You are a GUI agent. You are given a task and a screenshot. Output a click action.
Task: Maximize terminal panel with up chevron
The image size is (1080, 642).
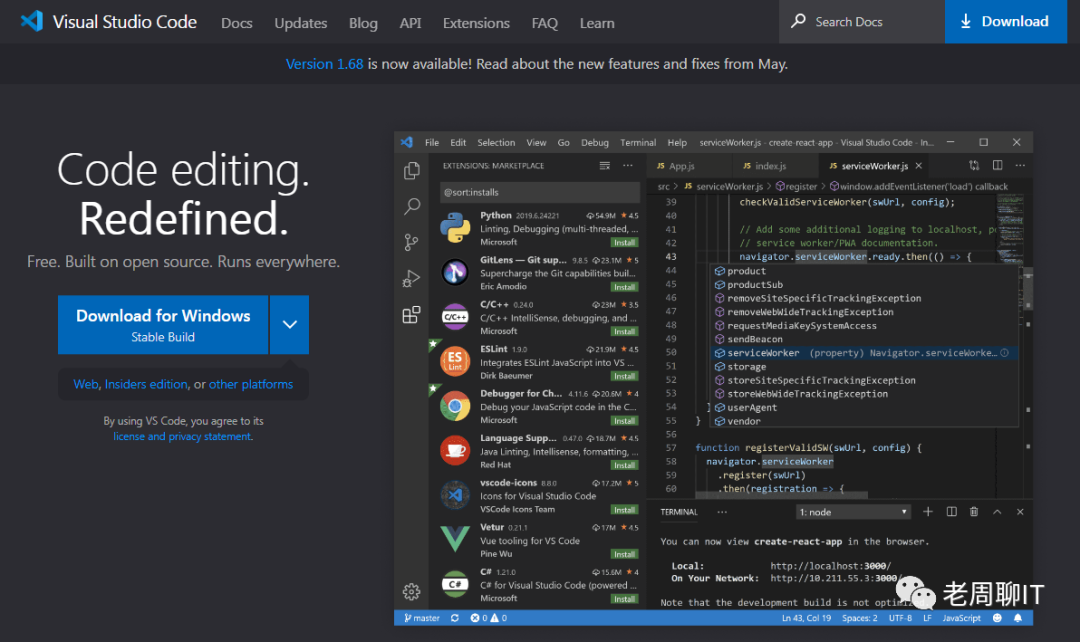pos(997,512)
